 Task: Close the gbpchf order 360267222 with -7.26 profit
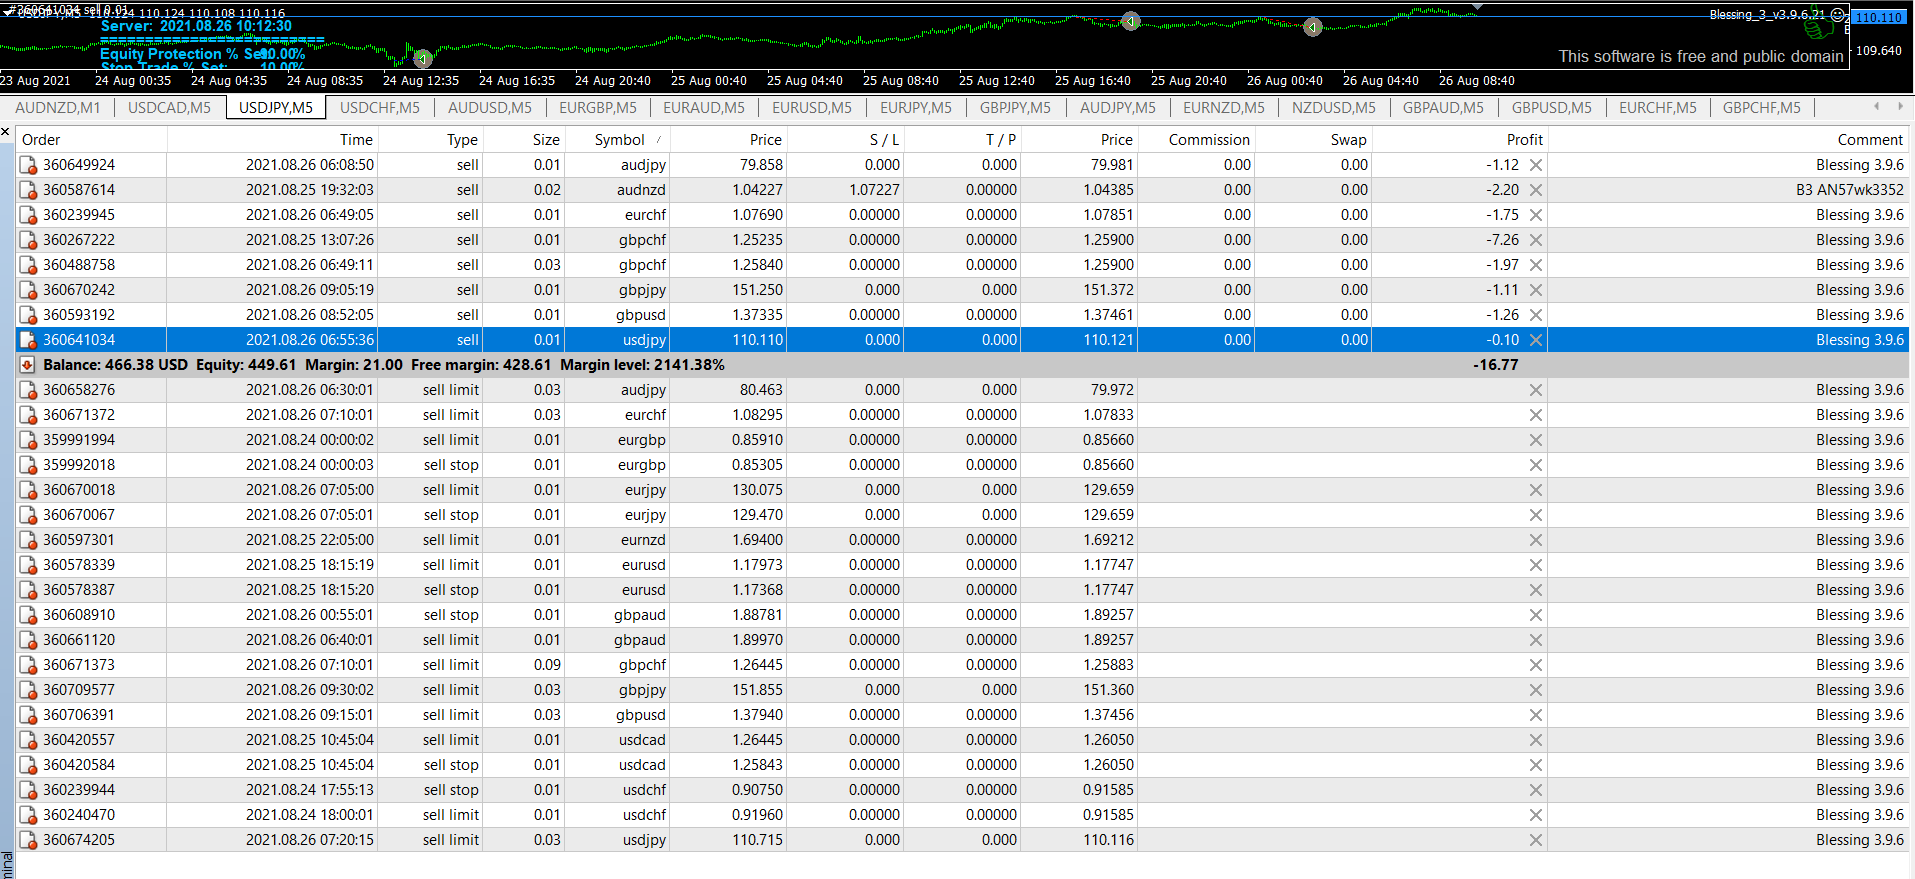point(1536,240)
